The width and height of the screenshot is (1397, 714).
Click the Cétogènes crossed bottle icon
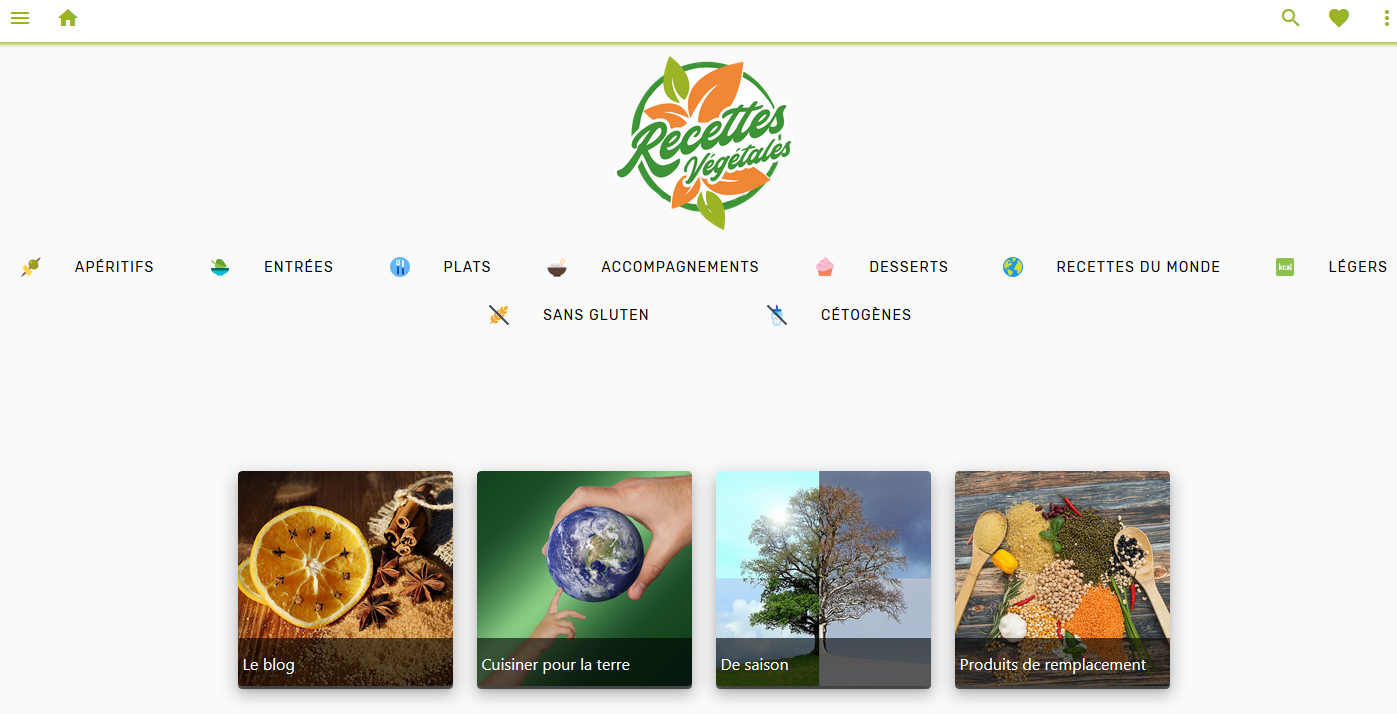777,315
